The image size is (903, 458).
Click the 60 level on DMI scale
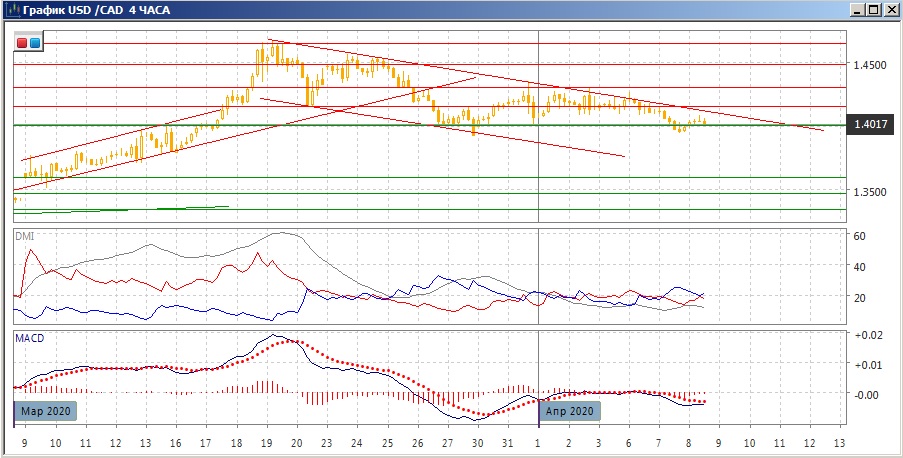pos(858,236)
